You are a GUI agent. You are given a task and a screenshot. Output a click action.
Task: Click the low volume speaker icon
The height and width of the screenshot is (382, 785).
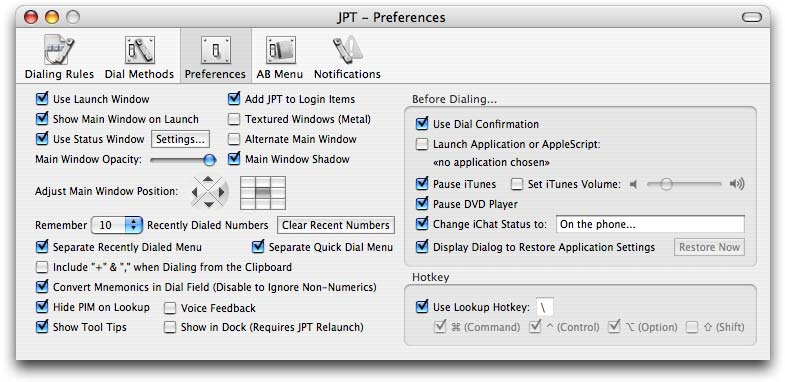633,184
